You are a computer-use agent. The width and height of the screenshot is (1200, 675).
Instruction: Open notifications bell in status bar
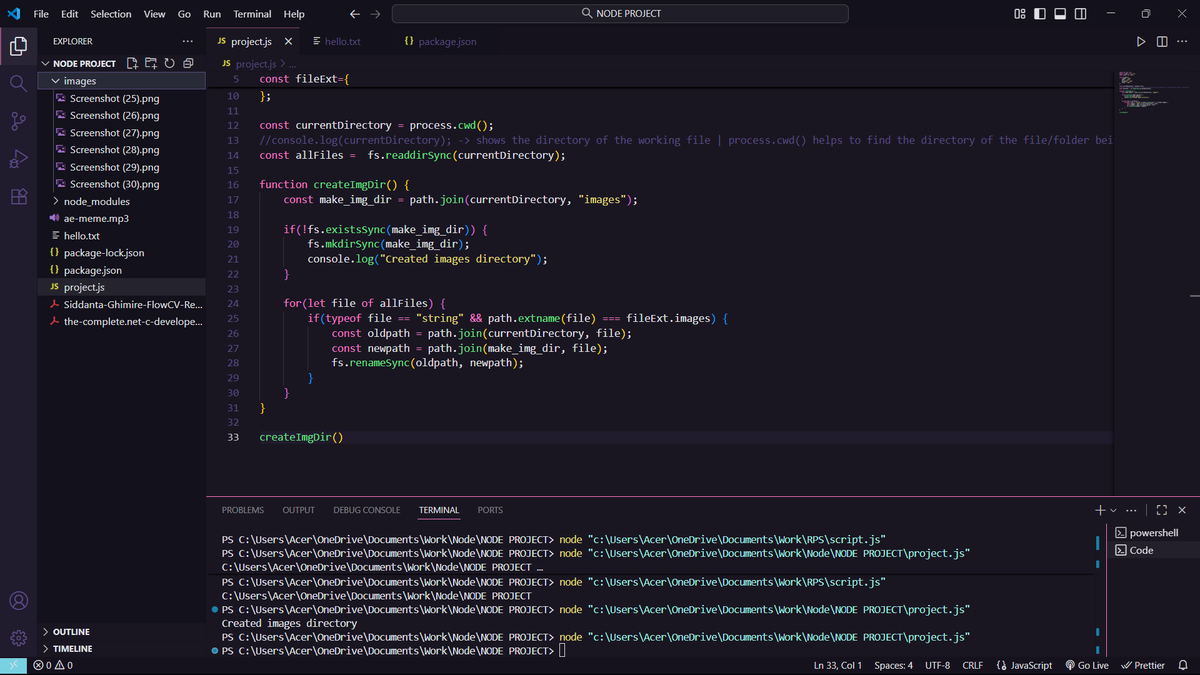click(1183, 665)
